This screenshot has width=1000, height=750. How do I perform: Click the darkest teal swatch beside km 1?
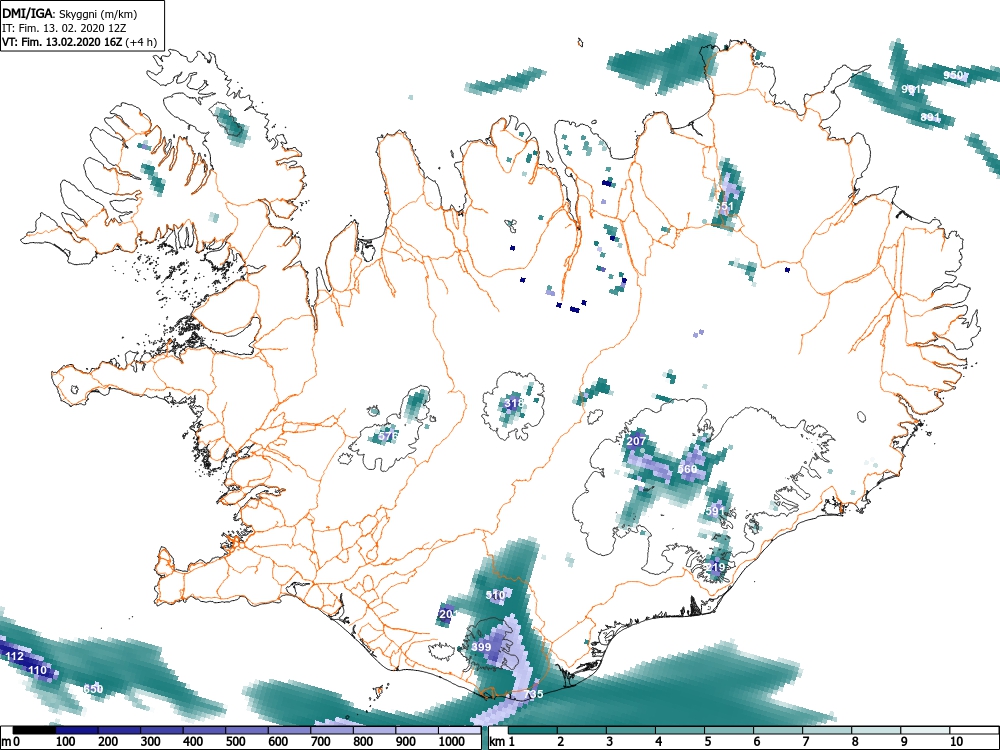533,730
